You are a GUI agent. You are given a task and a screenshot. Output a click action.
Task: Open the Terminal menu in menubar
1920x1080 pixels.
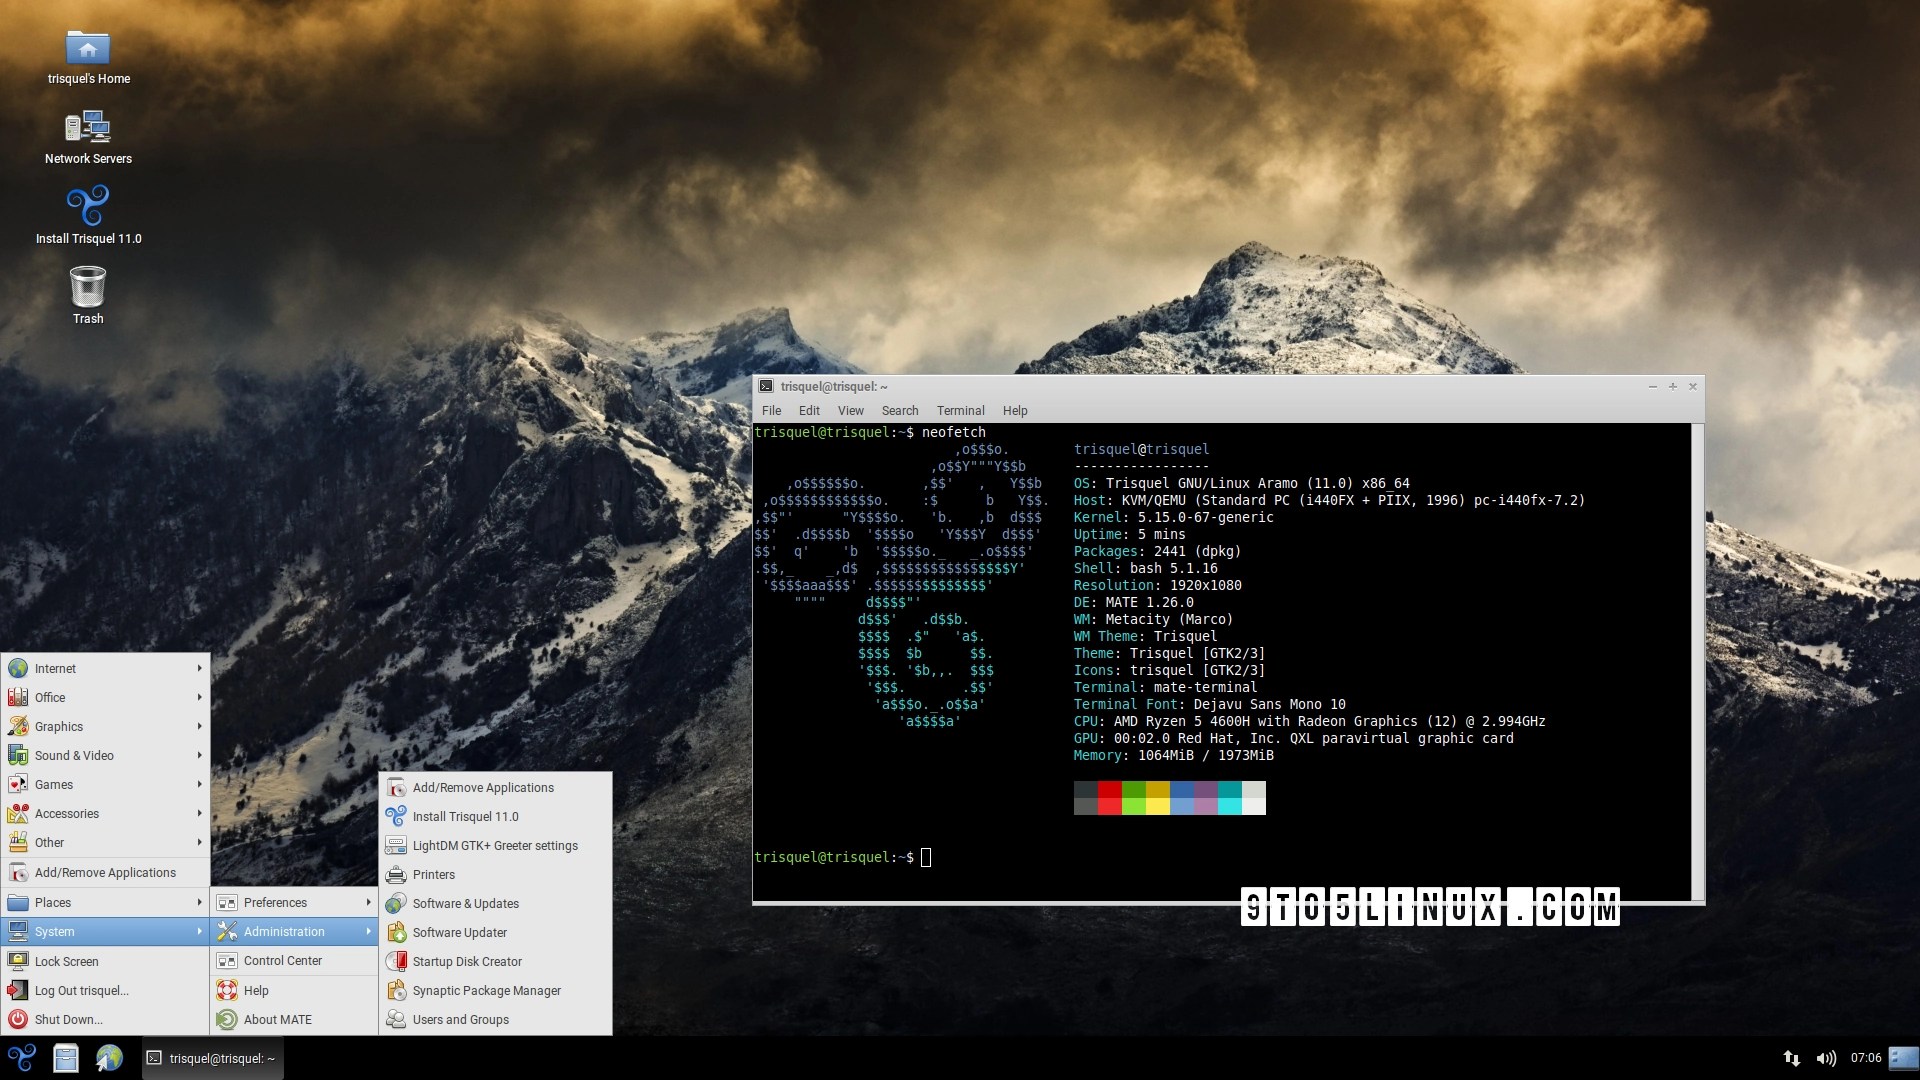pyautogui.click(x=960, y=411)
